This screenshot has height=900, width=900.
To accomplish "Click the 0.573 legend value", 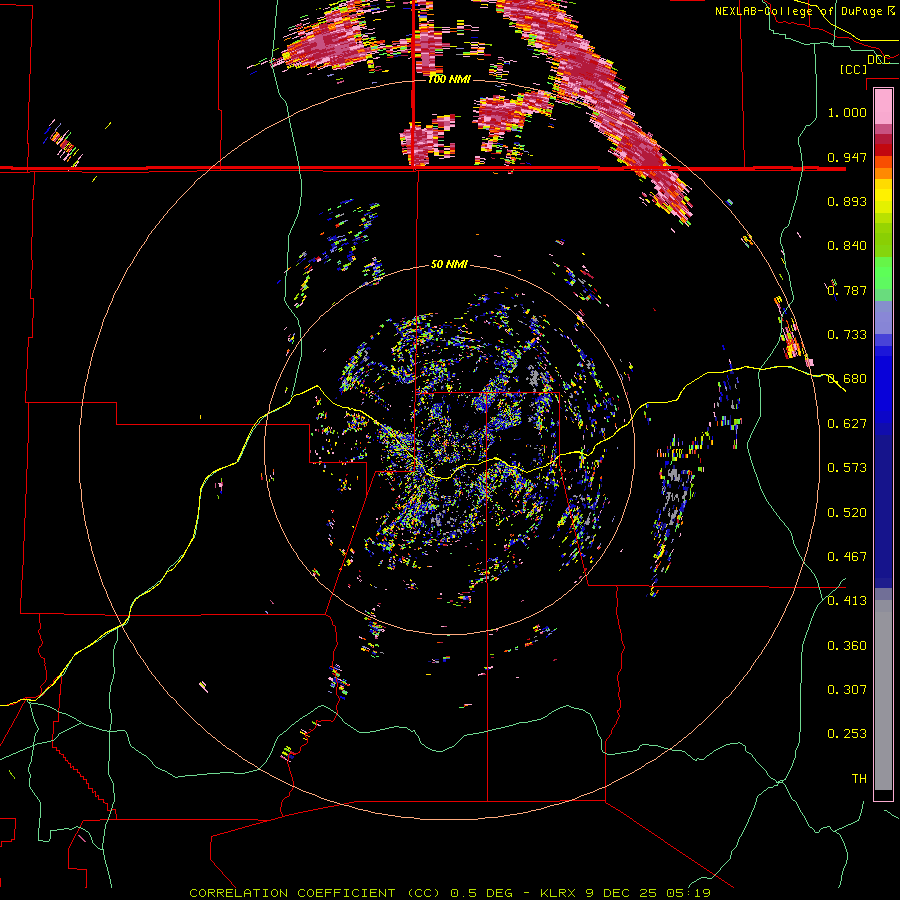I will coord(847,468).
